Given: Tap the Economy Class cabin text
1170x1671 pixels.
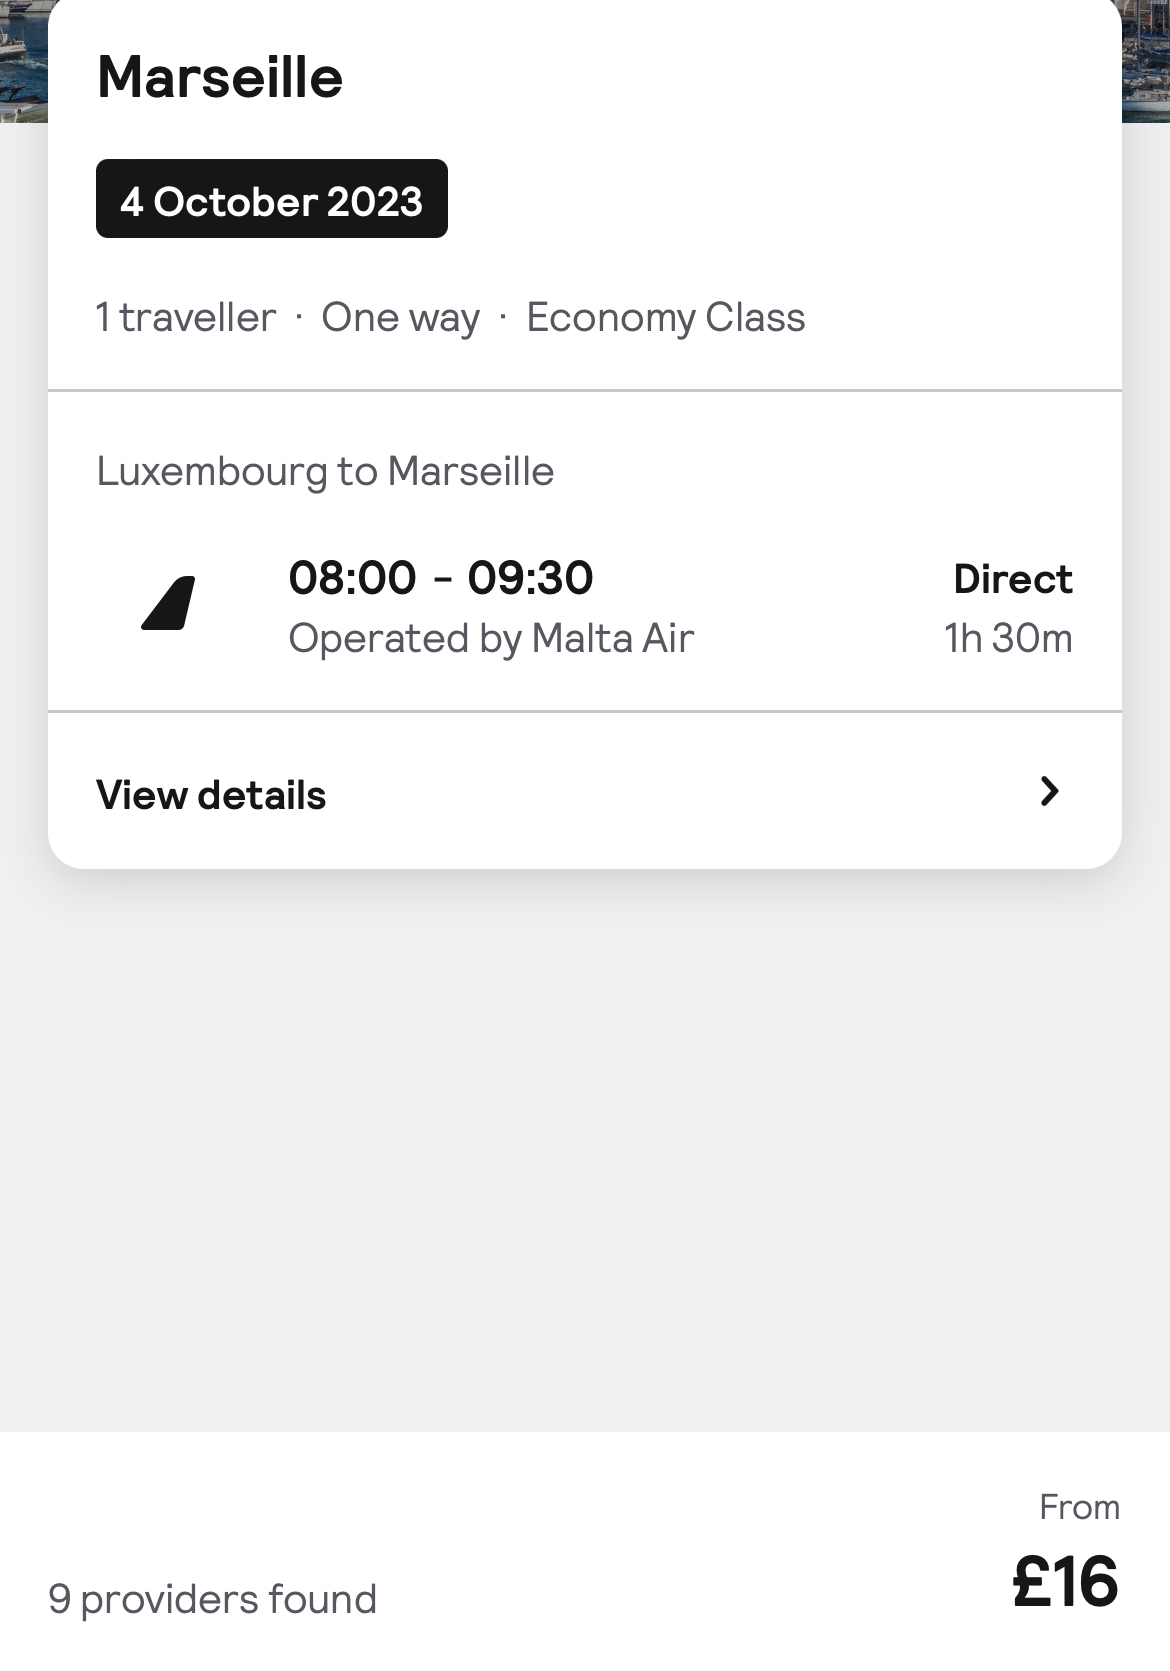Looking at the screenshot, I should click(x=666, y=317).
